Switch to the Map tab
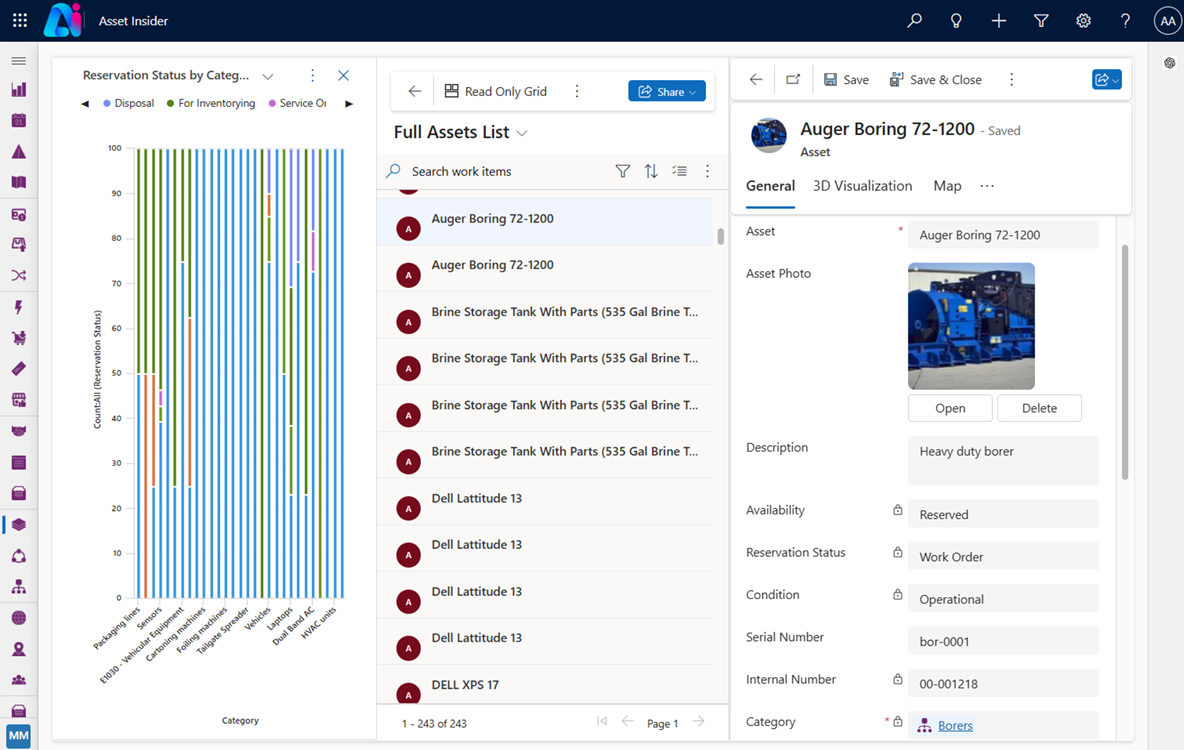Image resolution: width=1184 pixels, height=750 pixels. 947,186
